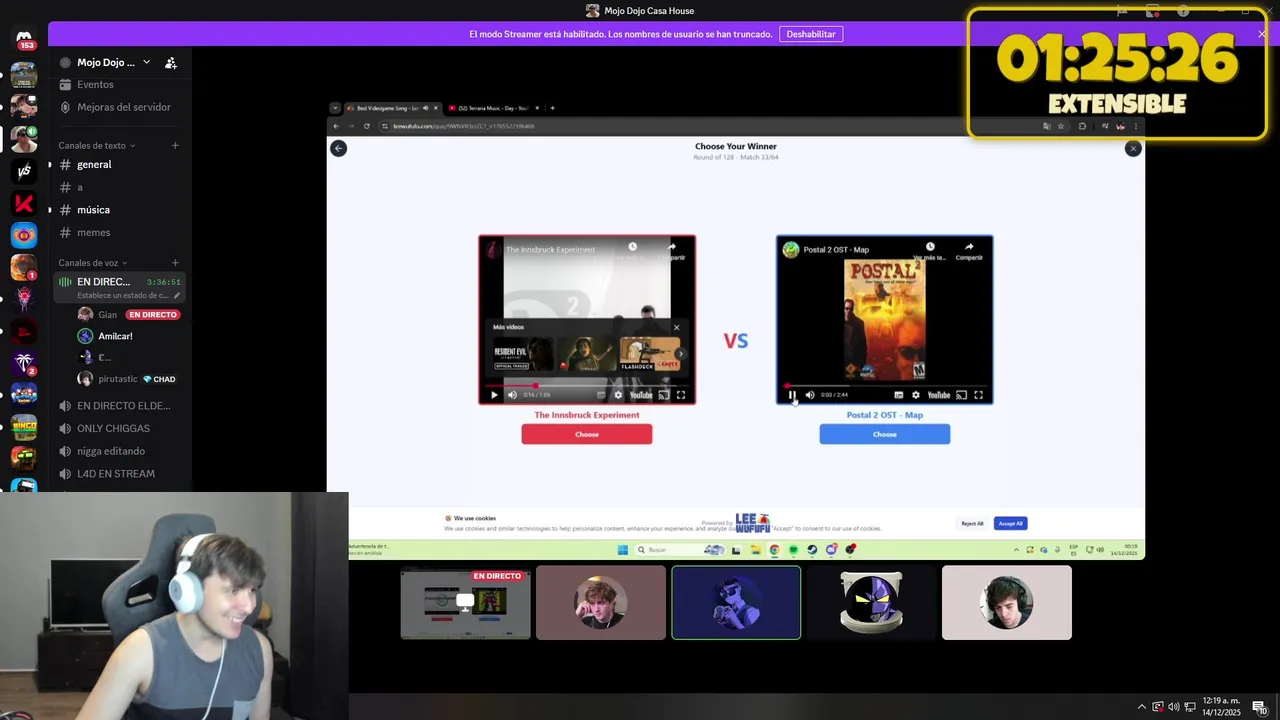Screen dimensions: 1280x720
Task: Click Reject All on the cookie banner
Action: (x=972, y=523)
